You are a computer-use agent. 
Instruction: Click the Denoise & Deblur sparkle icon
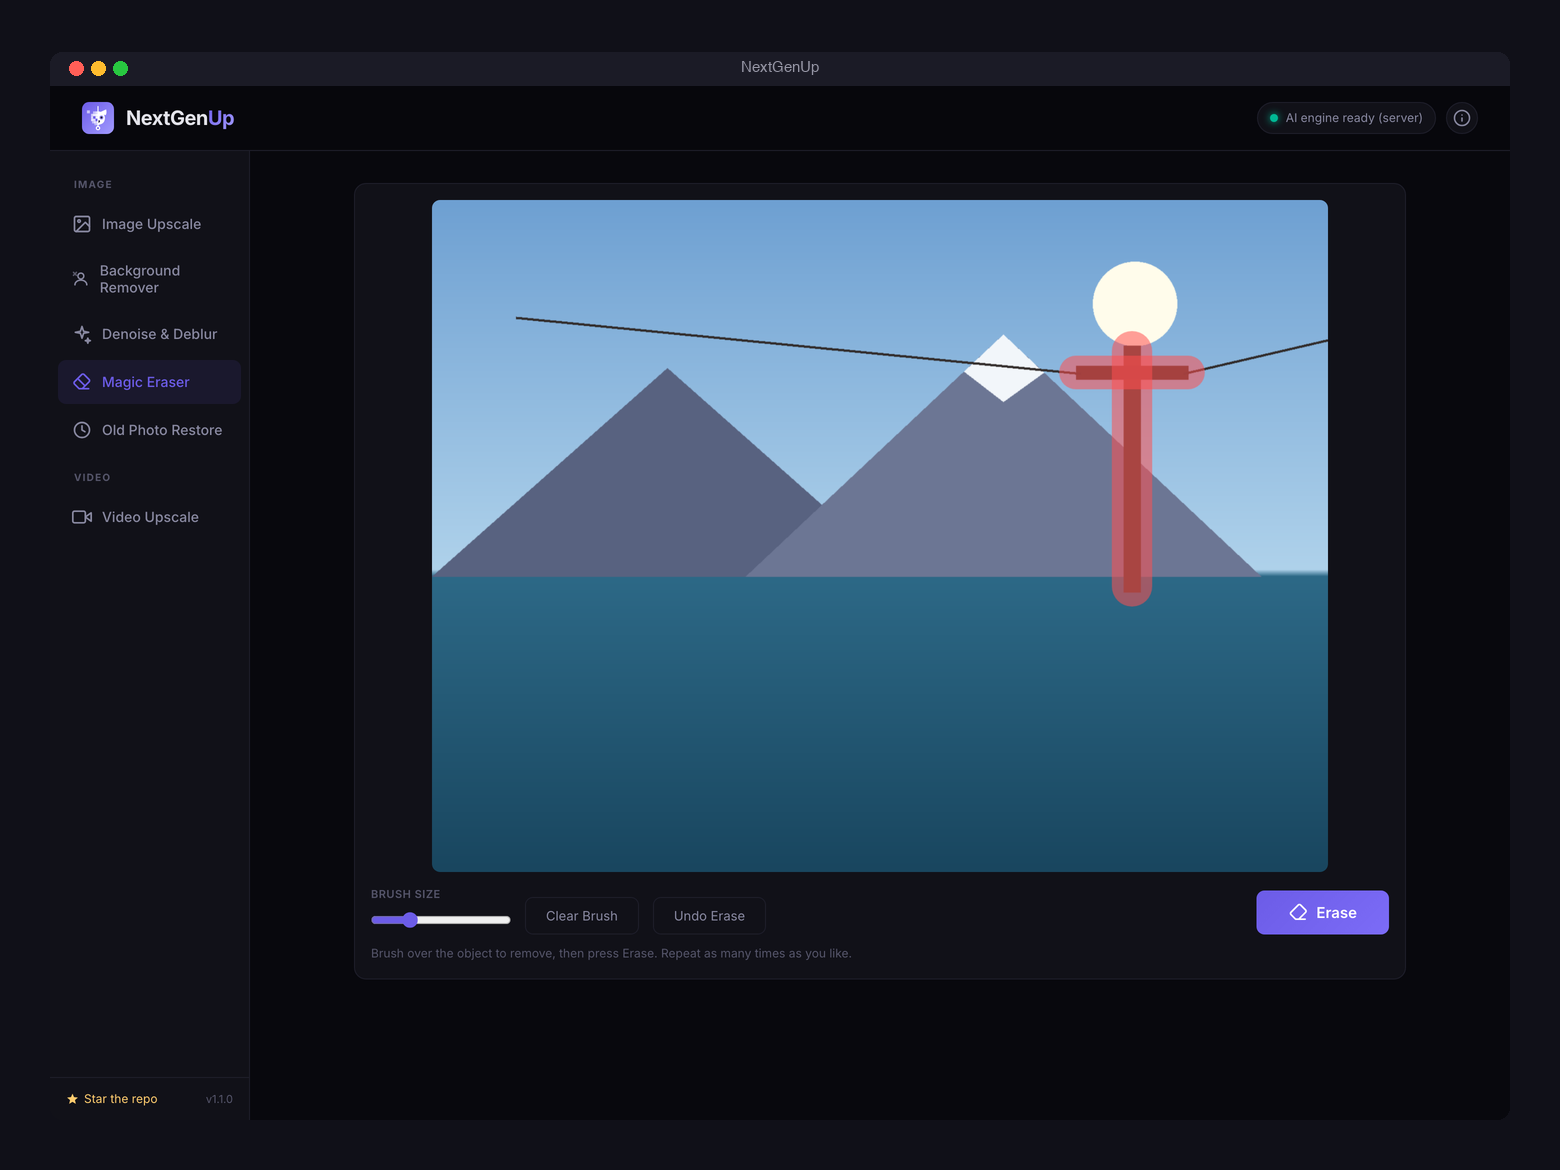(82, 334)
